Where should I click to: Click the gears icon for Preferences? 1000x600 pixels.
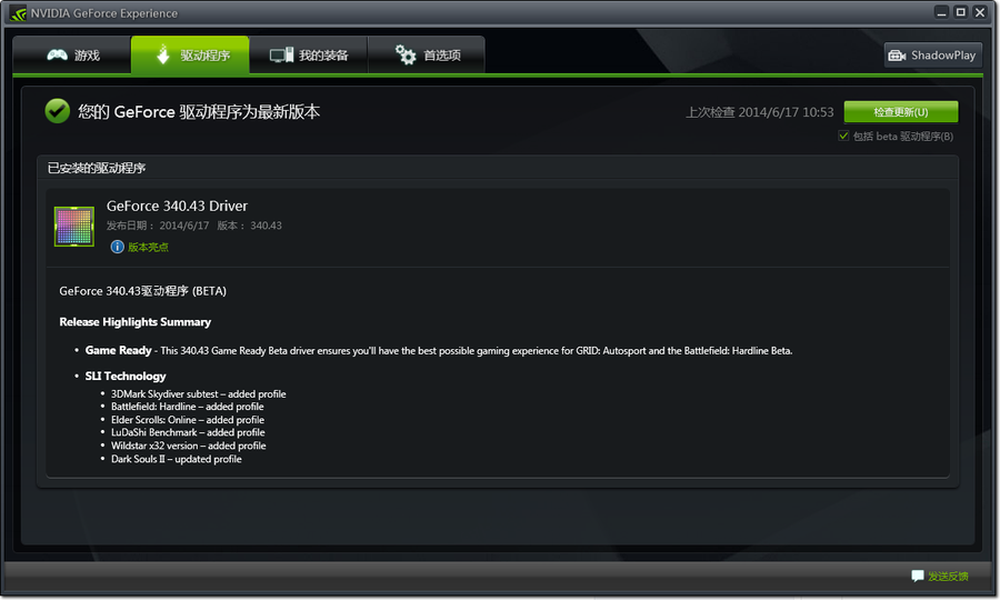click(x=405, y=55)
